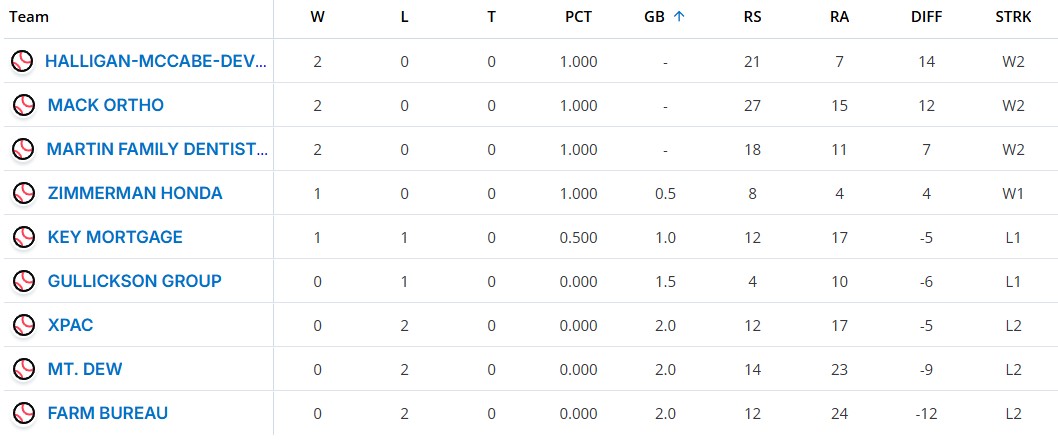The height and width of the screenshot is (441, 1058).
Task: Sort table by W column header
Action: pos(317,17)
